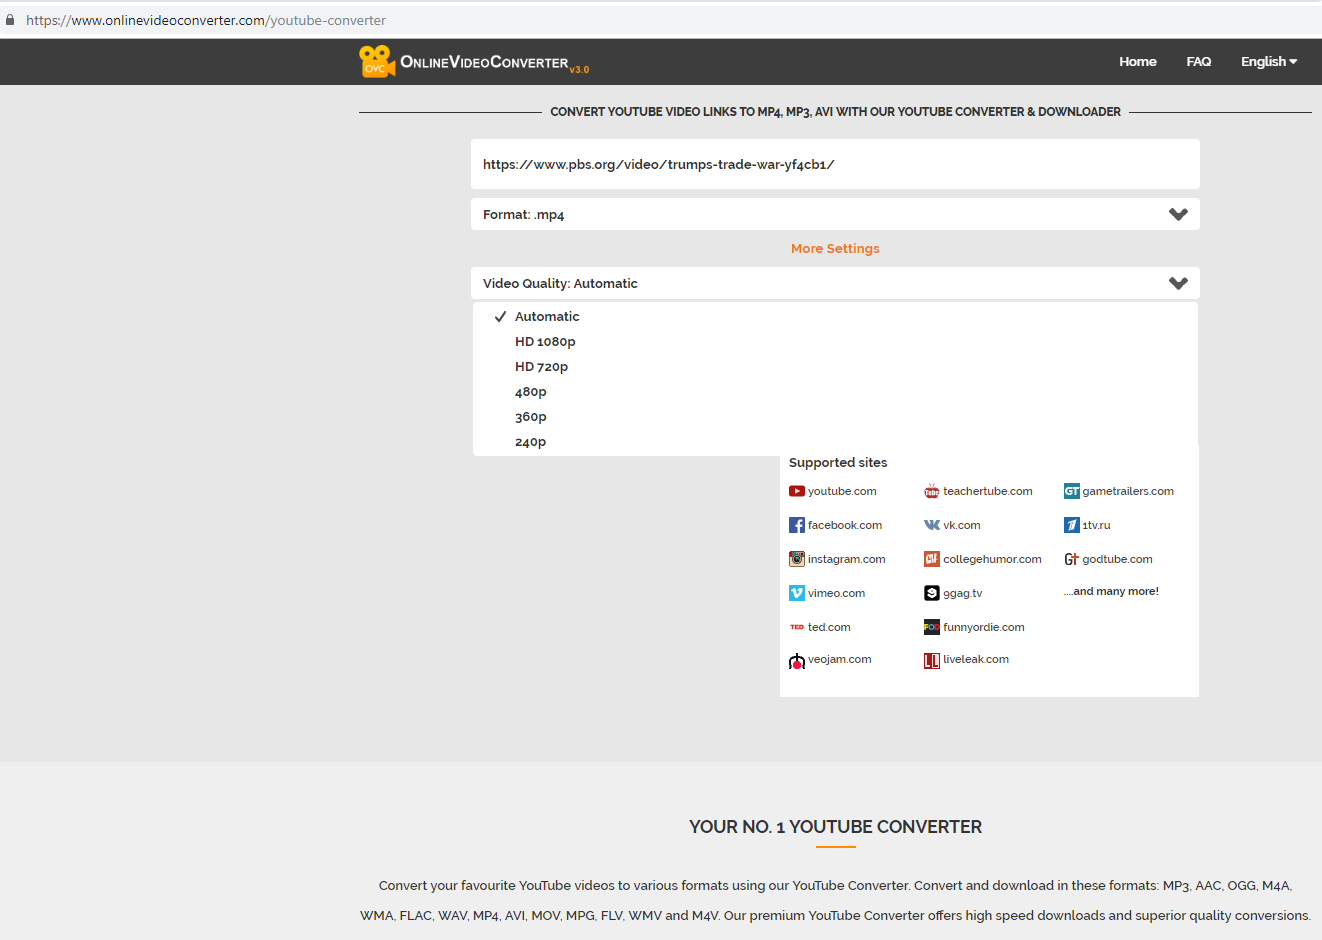This screenshot has width=1322, height=940.
Task: Collapse the Video Quality dropdown arrow
Action: click(x=1178, y=283)
